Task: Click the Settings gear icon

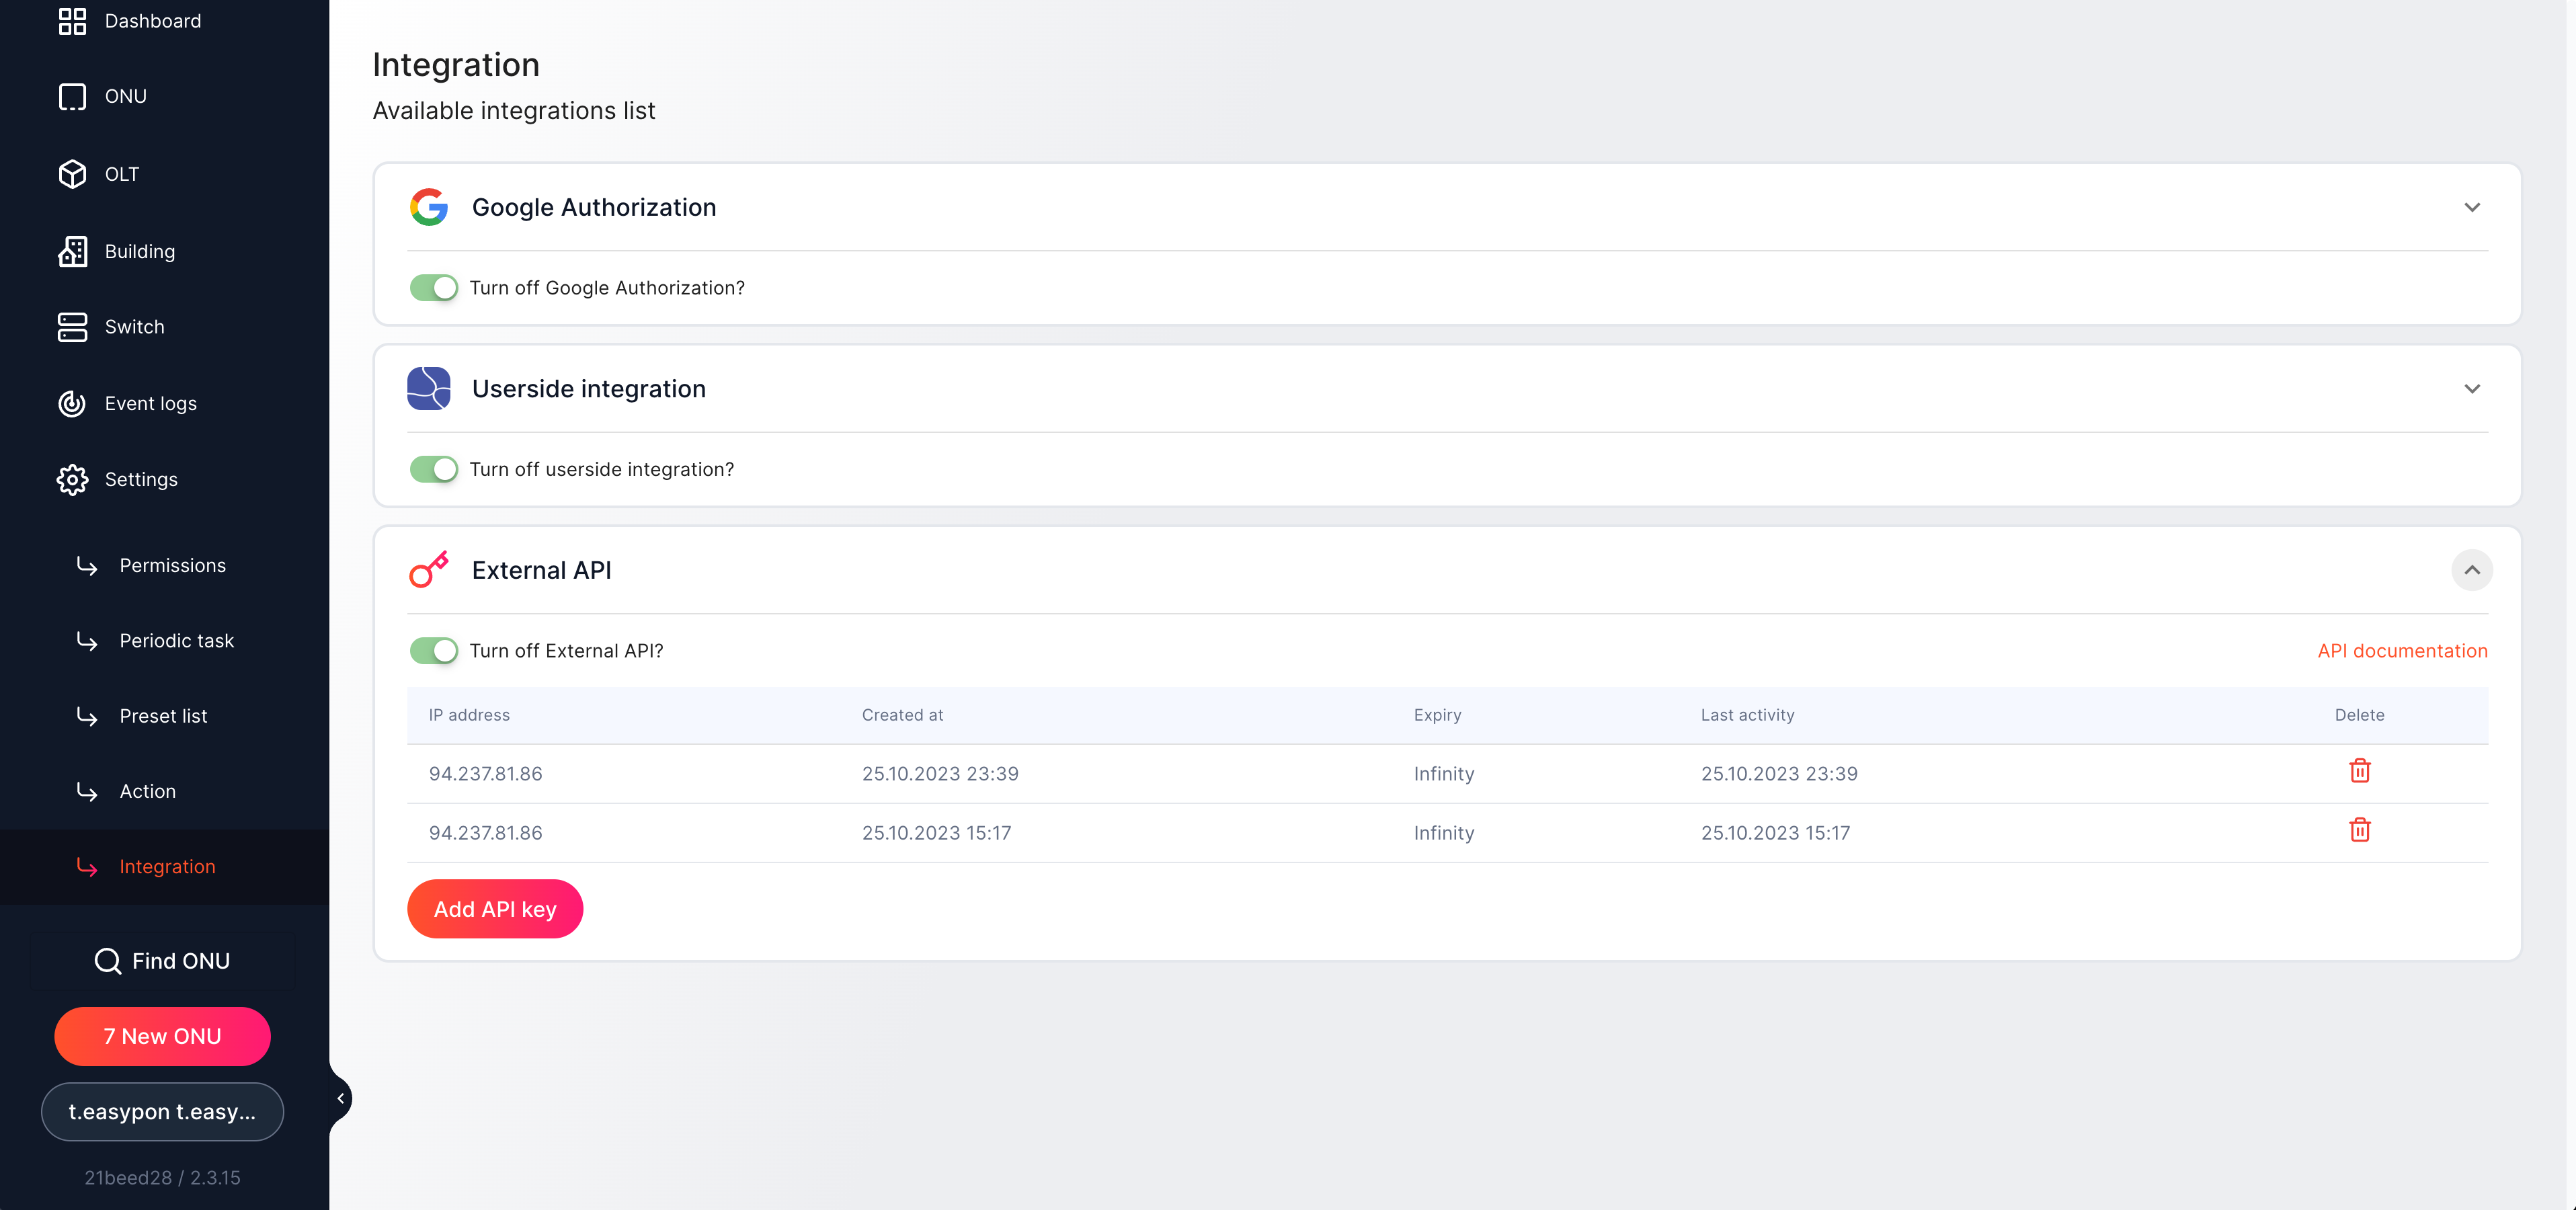Action: tap(72, 479)
